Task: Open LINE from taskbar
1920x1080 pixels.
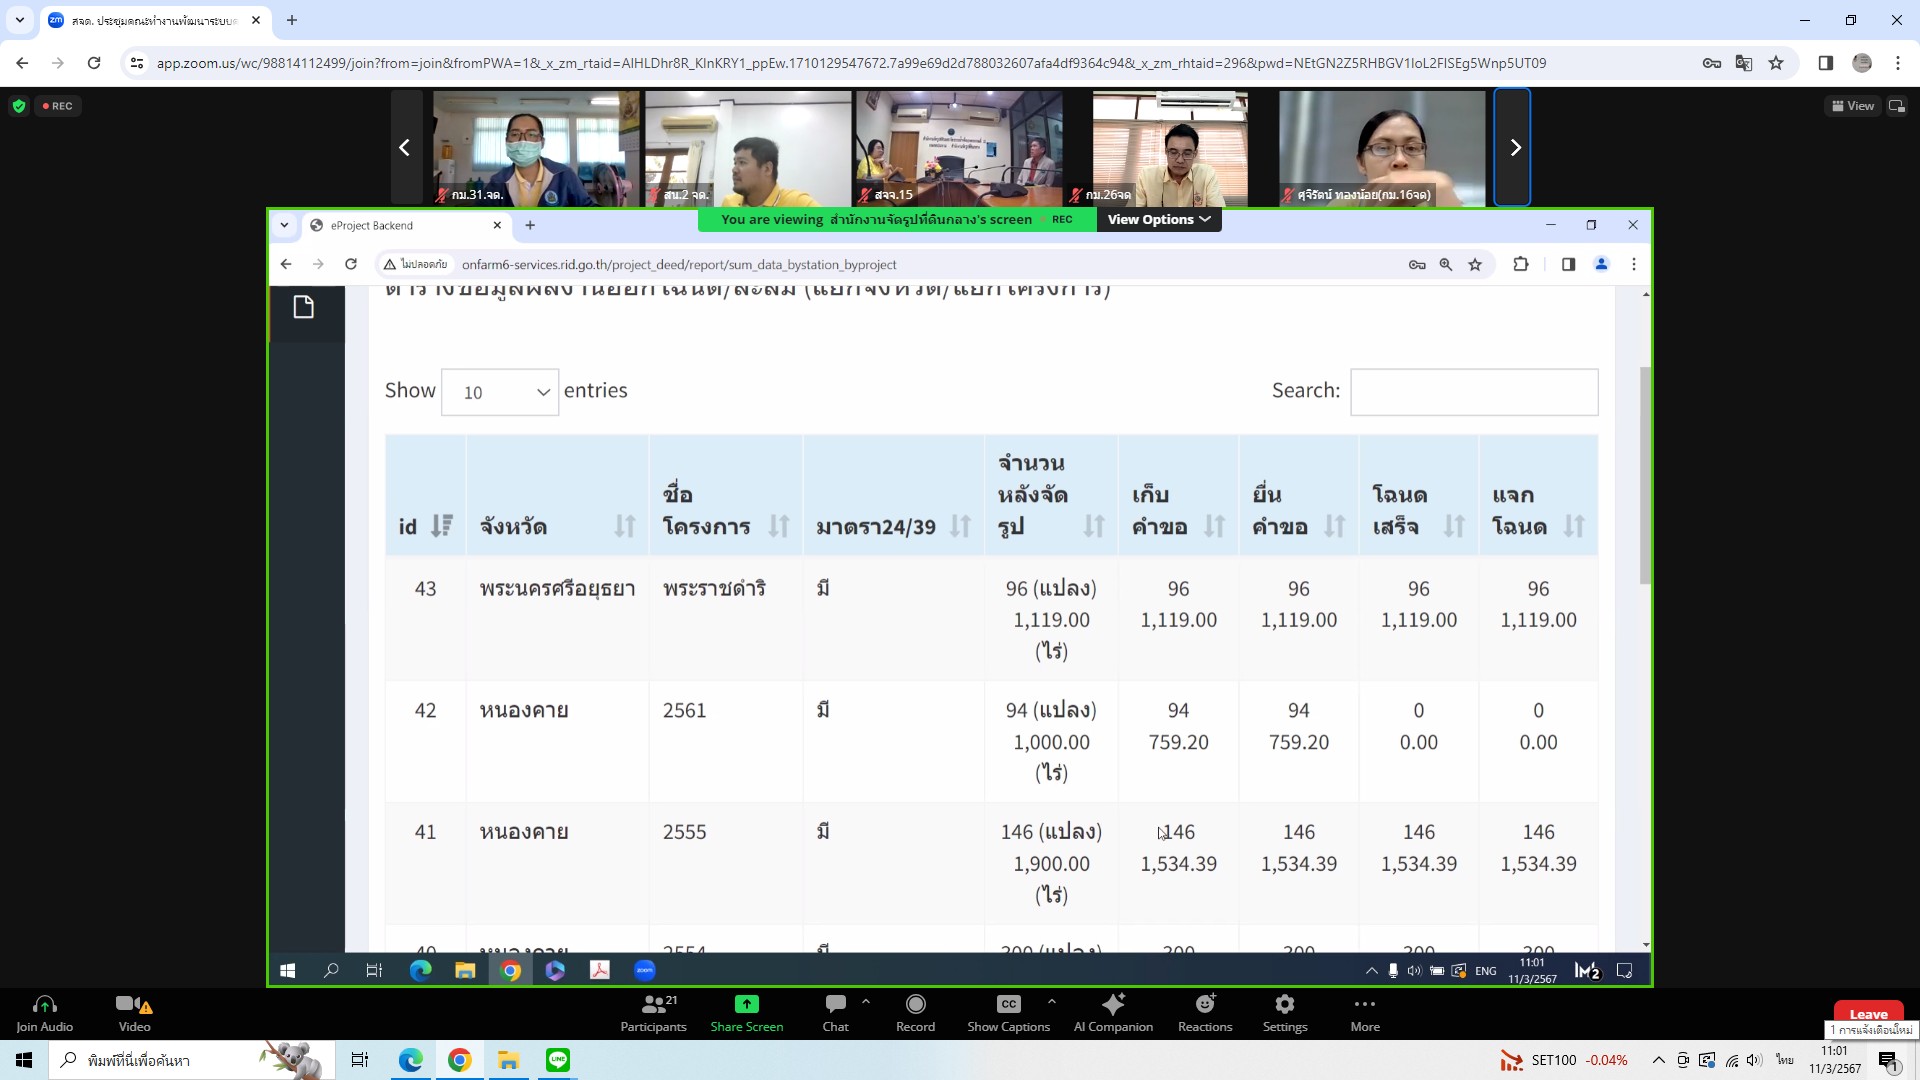Action: pyautogui.click(x=558, y=1060)
